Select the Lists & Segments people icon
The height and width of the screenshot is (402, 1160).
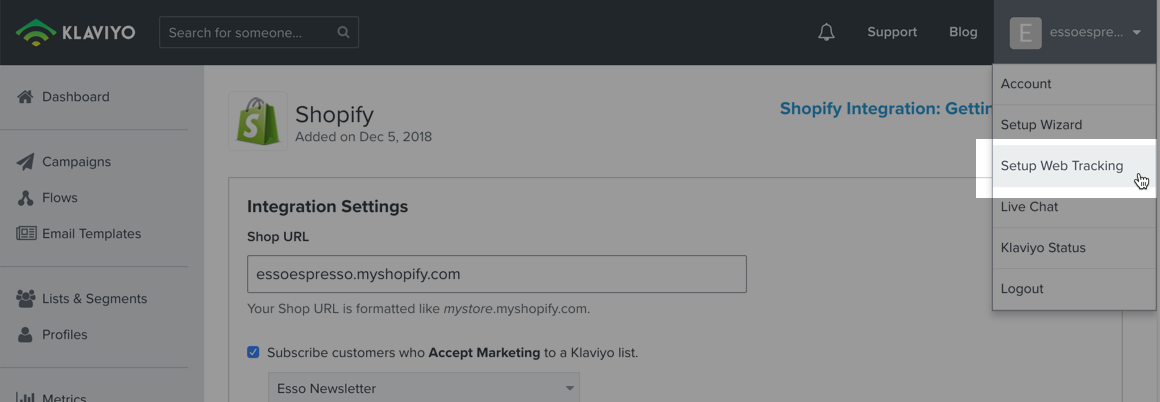tap(26, 299)
